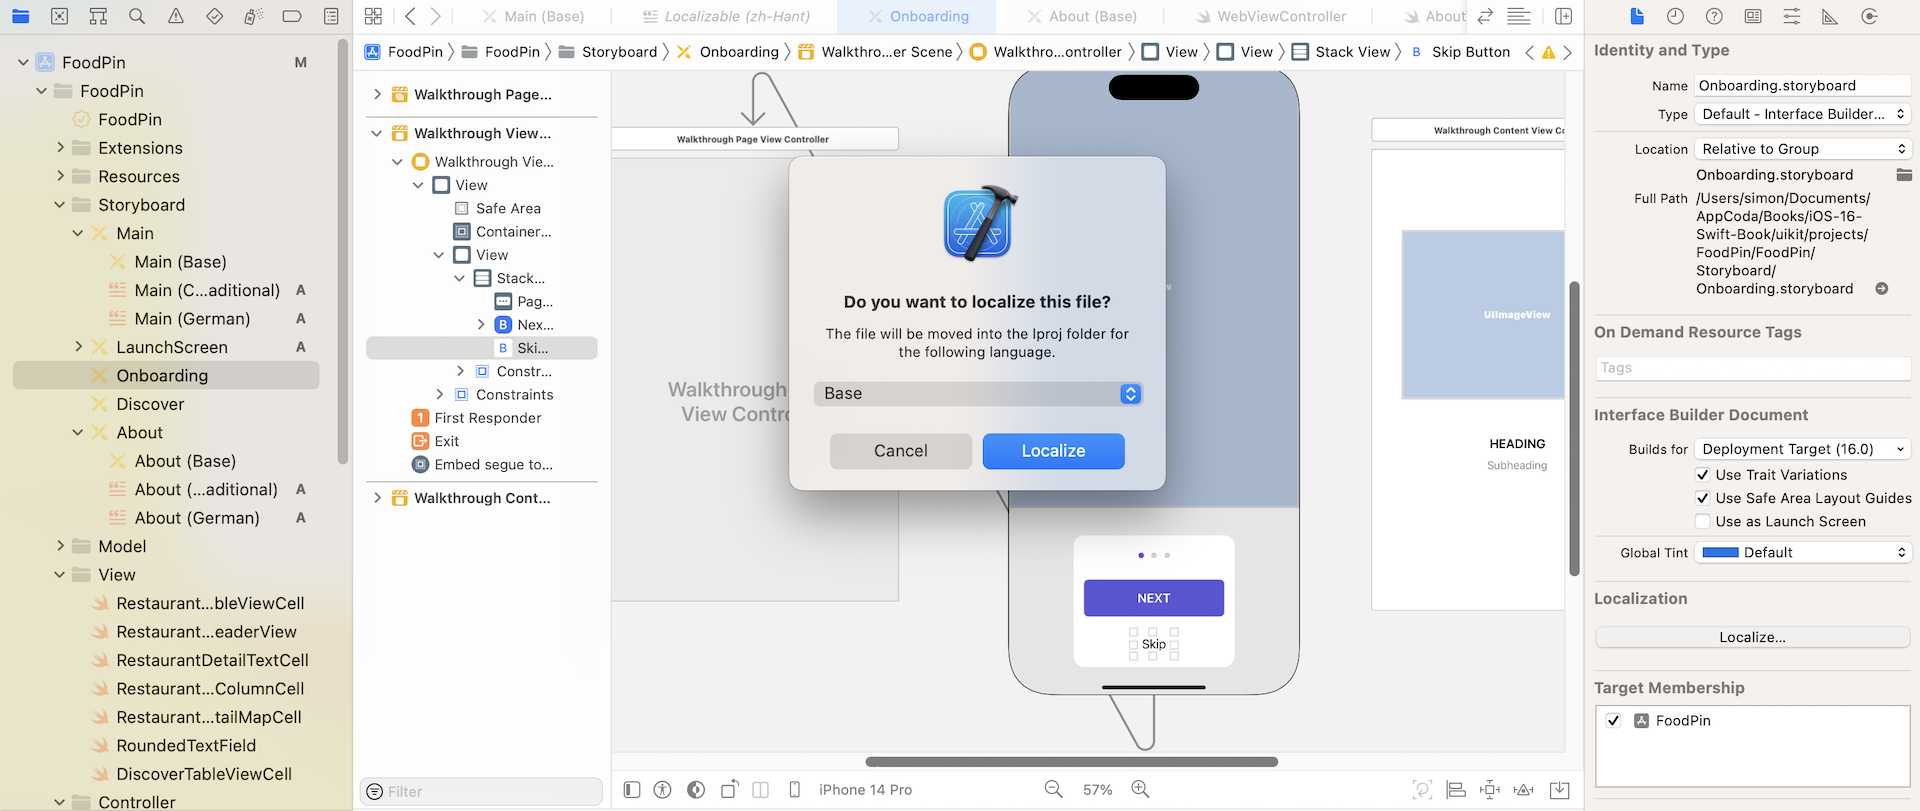Click the zoom out magnifier icon
Viewport: 1920px width, 811px height.
pyautogui.click(x=1053, y=789)
